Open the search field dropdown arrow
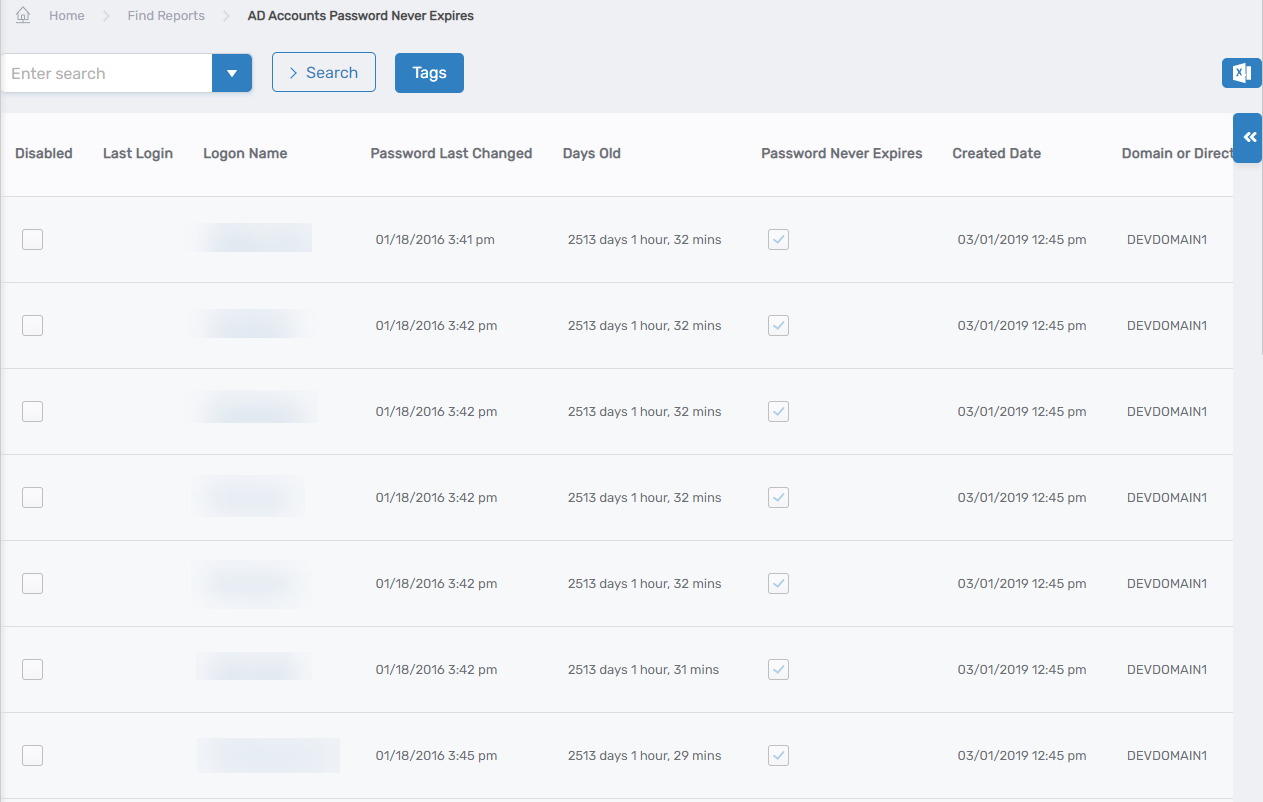This screenshot has width=1263, height=802. tap(232, 73)
